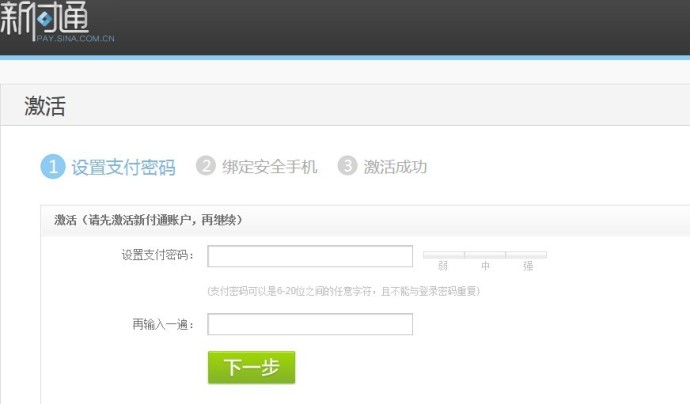
Task: Click the 设置支付密码： field label
Action: point(158,255)
